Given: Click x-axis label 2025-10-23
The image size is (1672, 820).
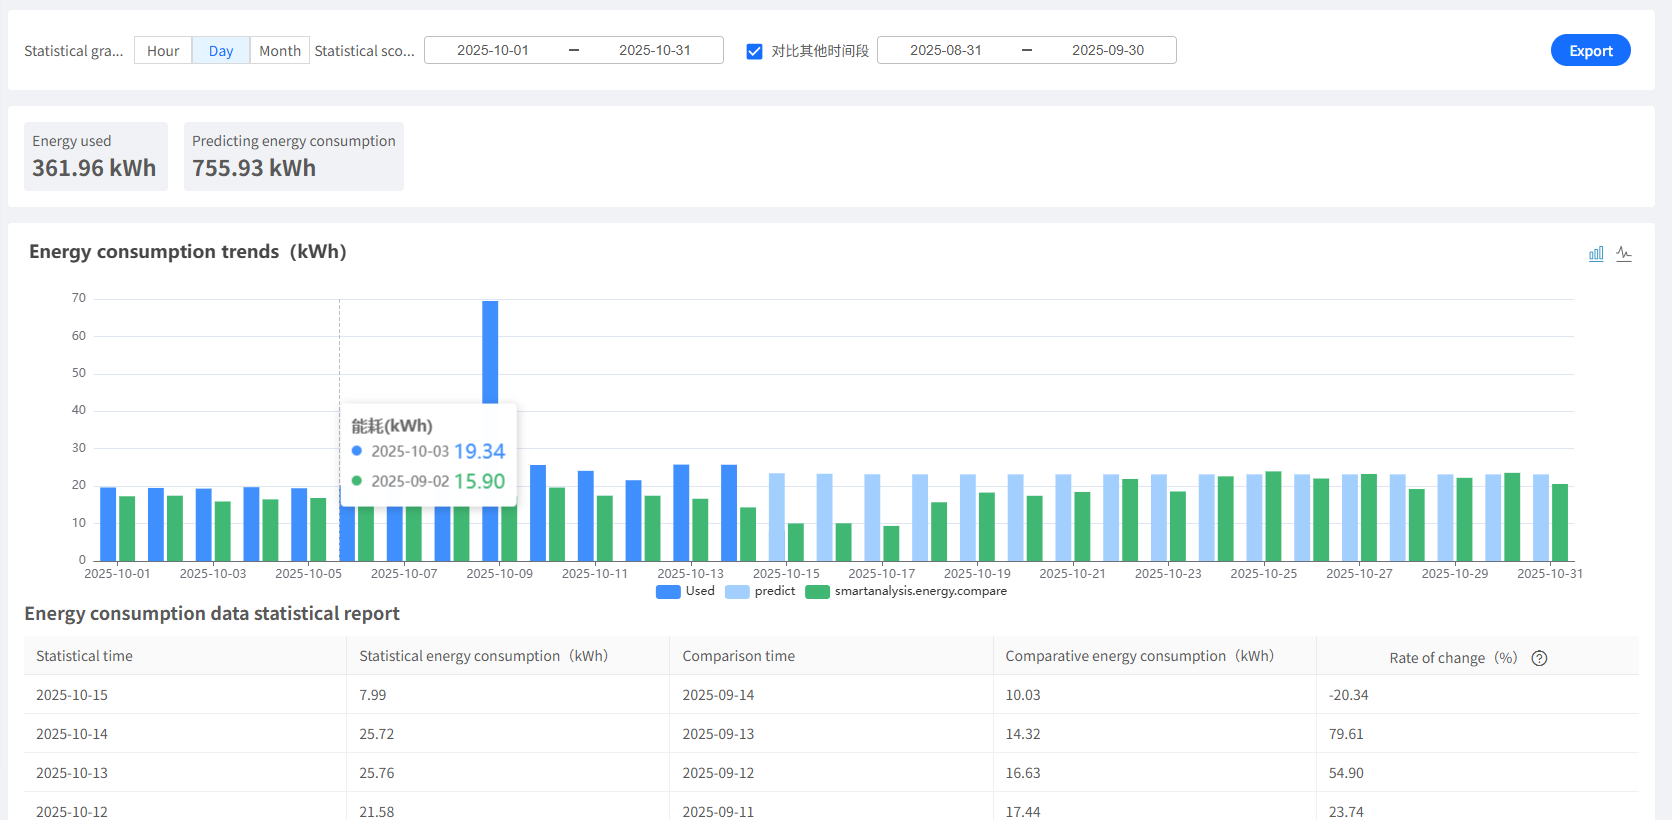Looking at the screenshot, I should 1168,573.
